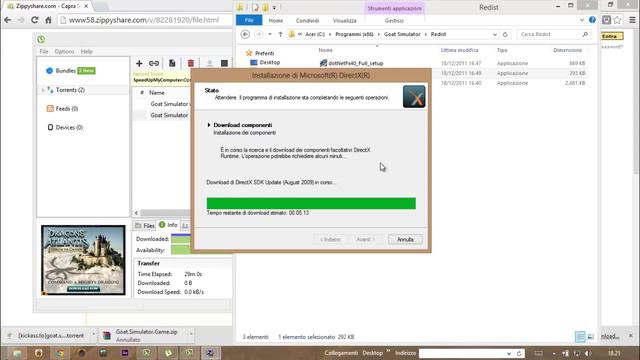Click the Stop torrent square icon
Viewport: 640px width, 360px height.
click(x=224, y=63)
